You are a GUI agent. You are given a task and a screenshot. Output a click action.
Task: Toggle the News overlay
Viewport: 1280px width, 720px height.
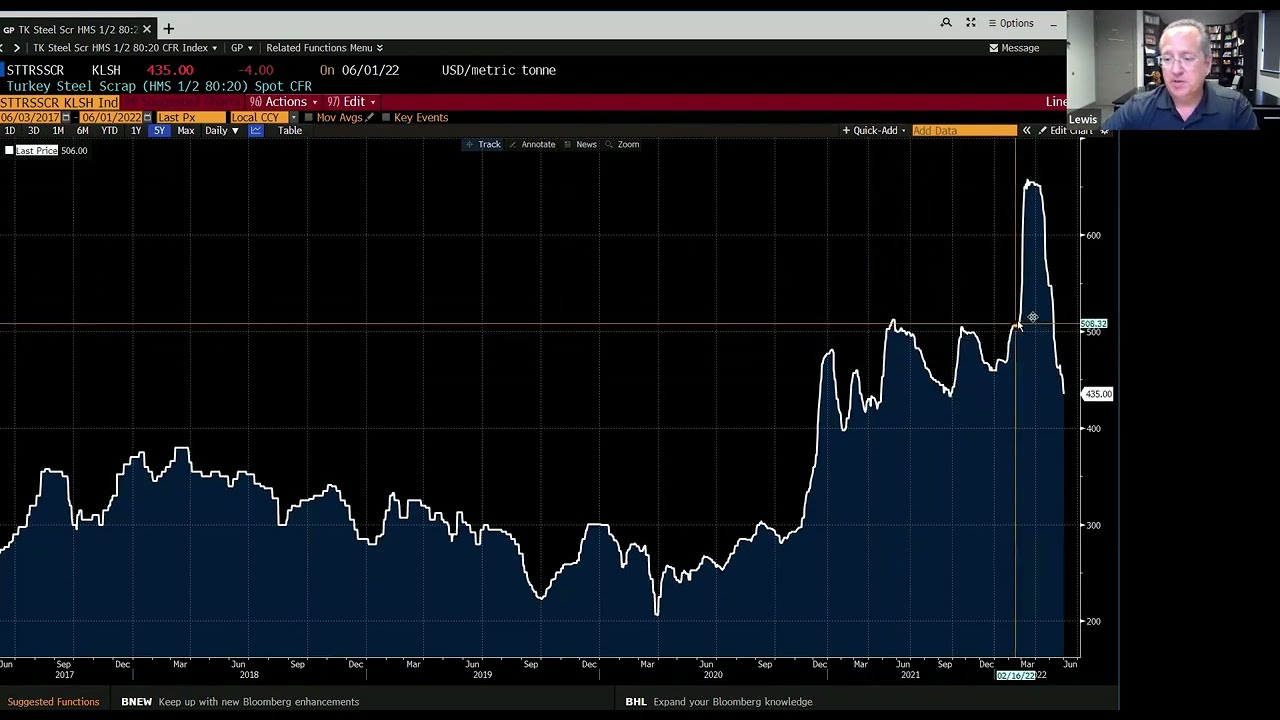coord(580,145)
